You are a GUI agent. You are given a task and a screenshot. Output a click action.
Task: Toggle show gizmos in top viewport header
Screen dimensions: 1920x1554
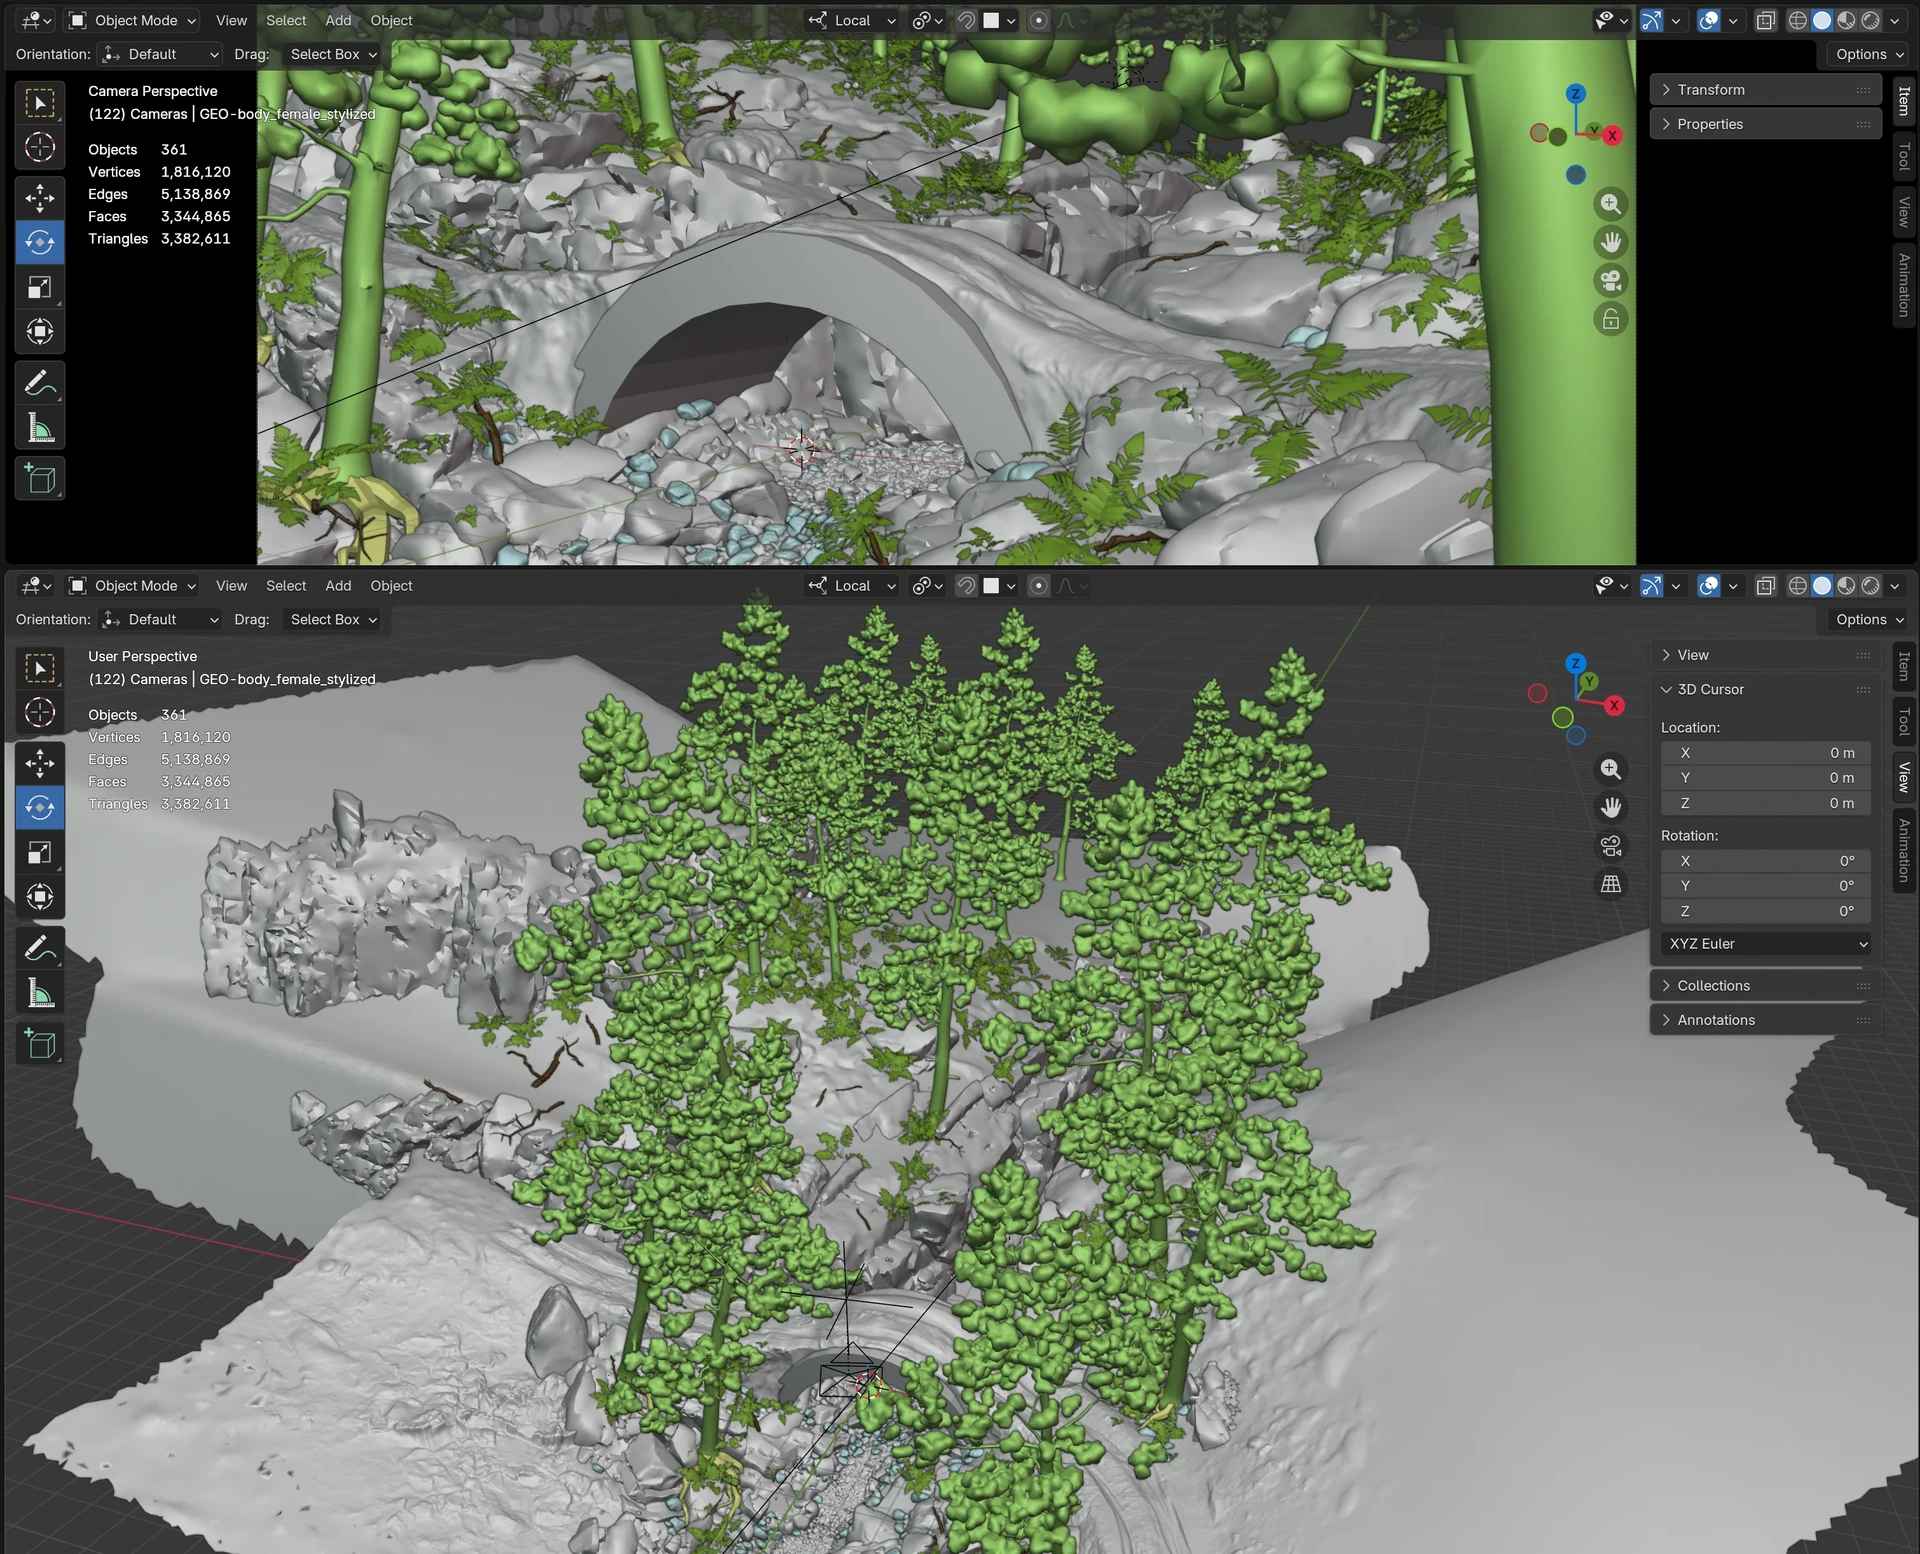point(1652,21)
